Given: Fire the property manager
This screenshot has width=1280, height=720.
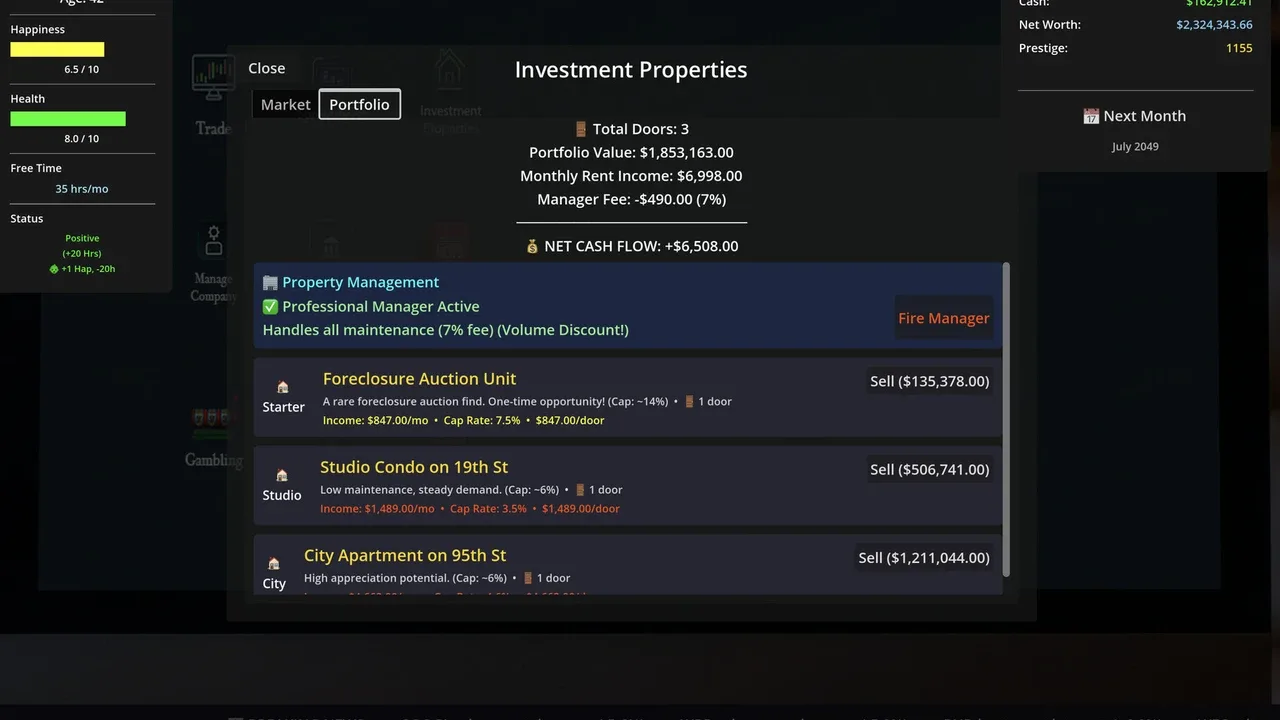Looking at the screenshot, I should (x=944, y=318).
